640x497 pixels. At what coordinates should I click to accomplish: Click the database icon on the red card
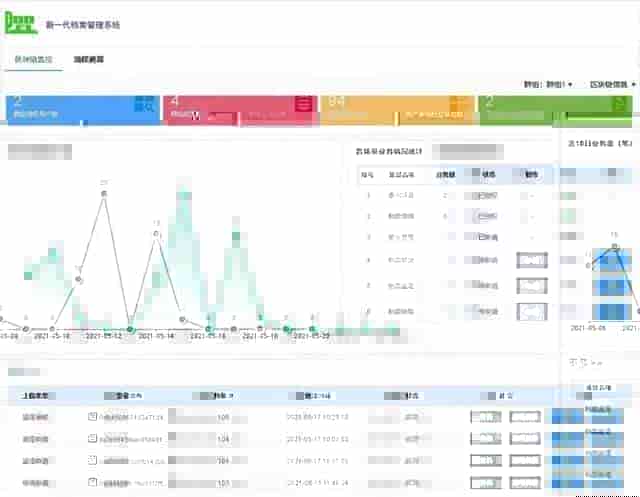304,104
